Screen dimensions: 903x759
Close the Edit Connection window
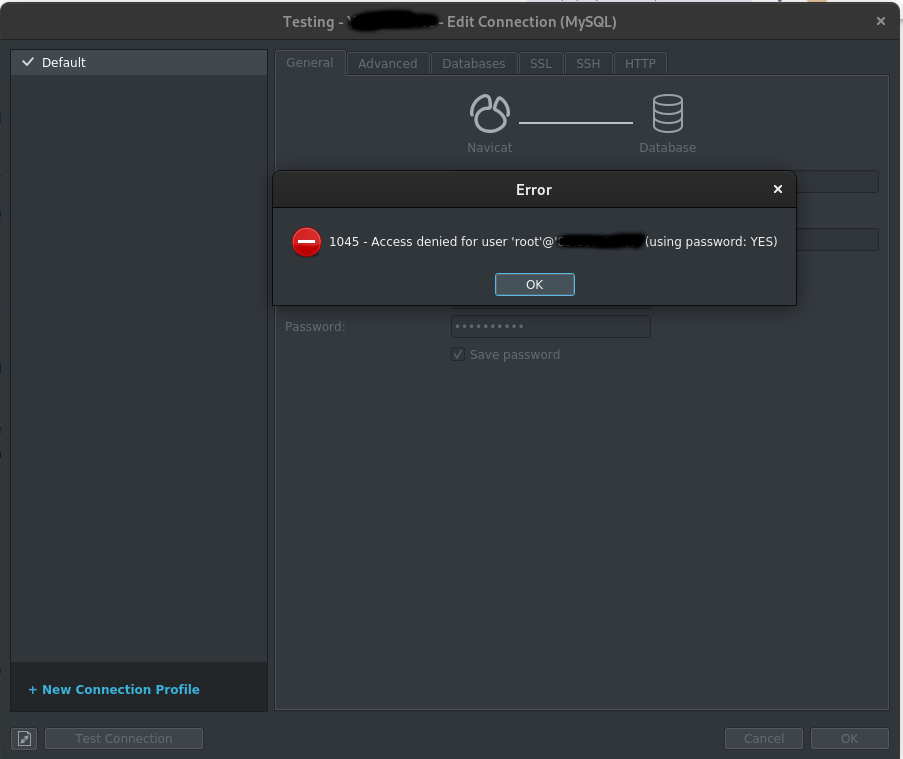pos(881,21)
